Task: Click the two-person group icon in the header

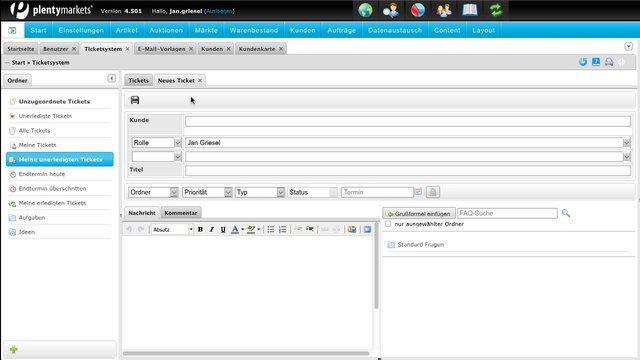Action: pos(444,10)
